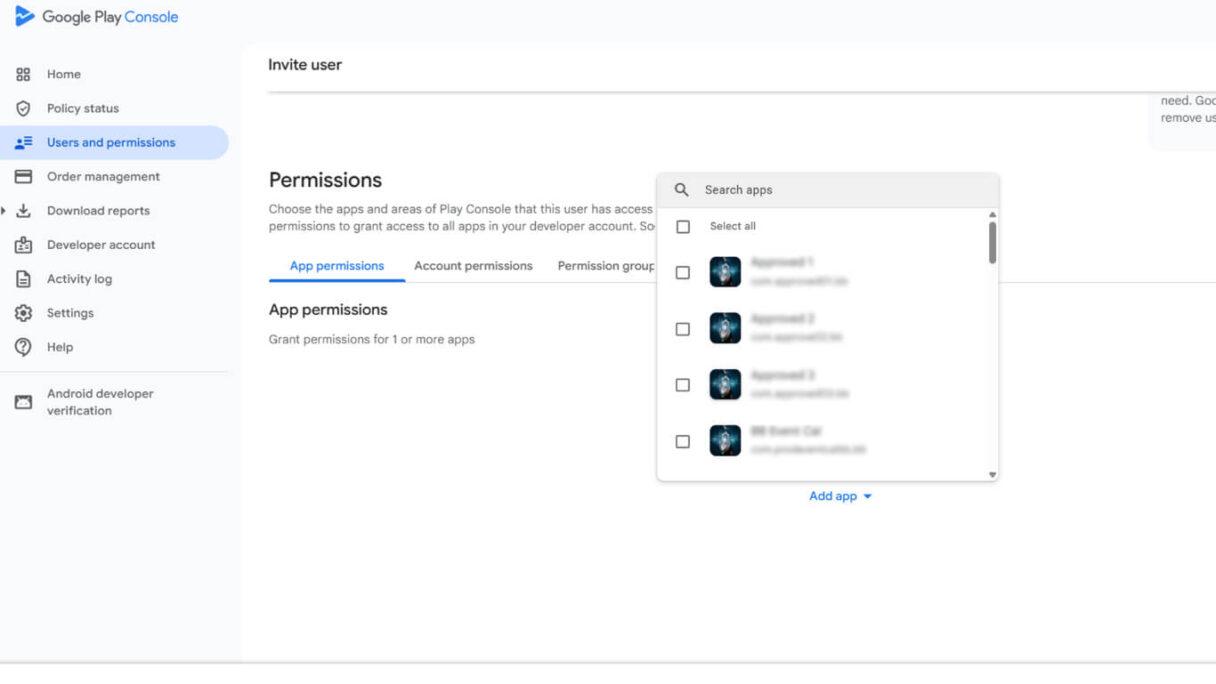Expand the Download reports submenu arrow
Screen dimensions: 1216x684
coord(4,211)
